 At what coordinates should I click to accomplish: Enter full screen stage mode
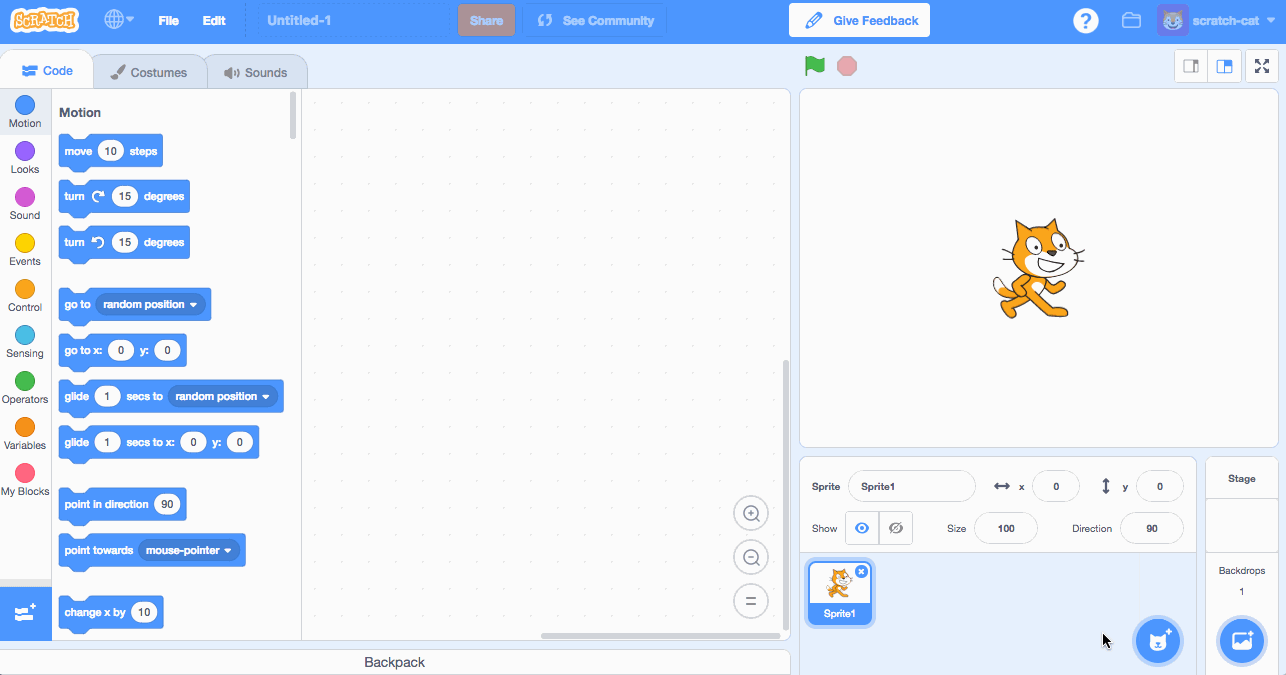click(x=1262, y=66)
